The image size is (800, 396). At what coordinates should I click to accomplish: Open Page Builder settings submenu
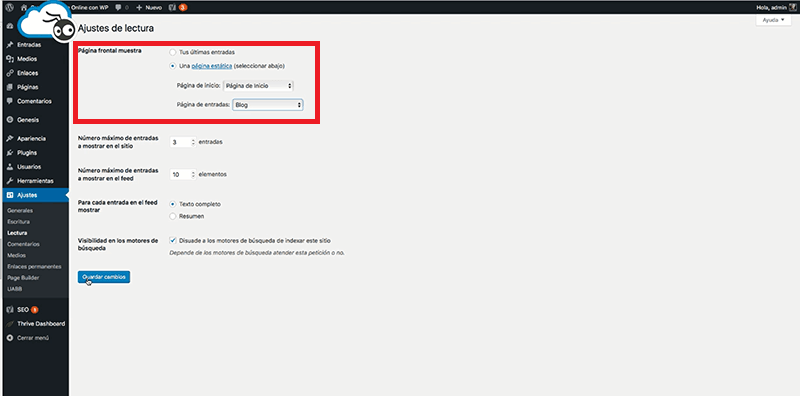coord(23,278)
